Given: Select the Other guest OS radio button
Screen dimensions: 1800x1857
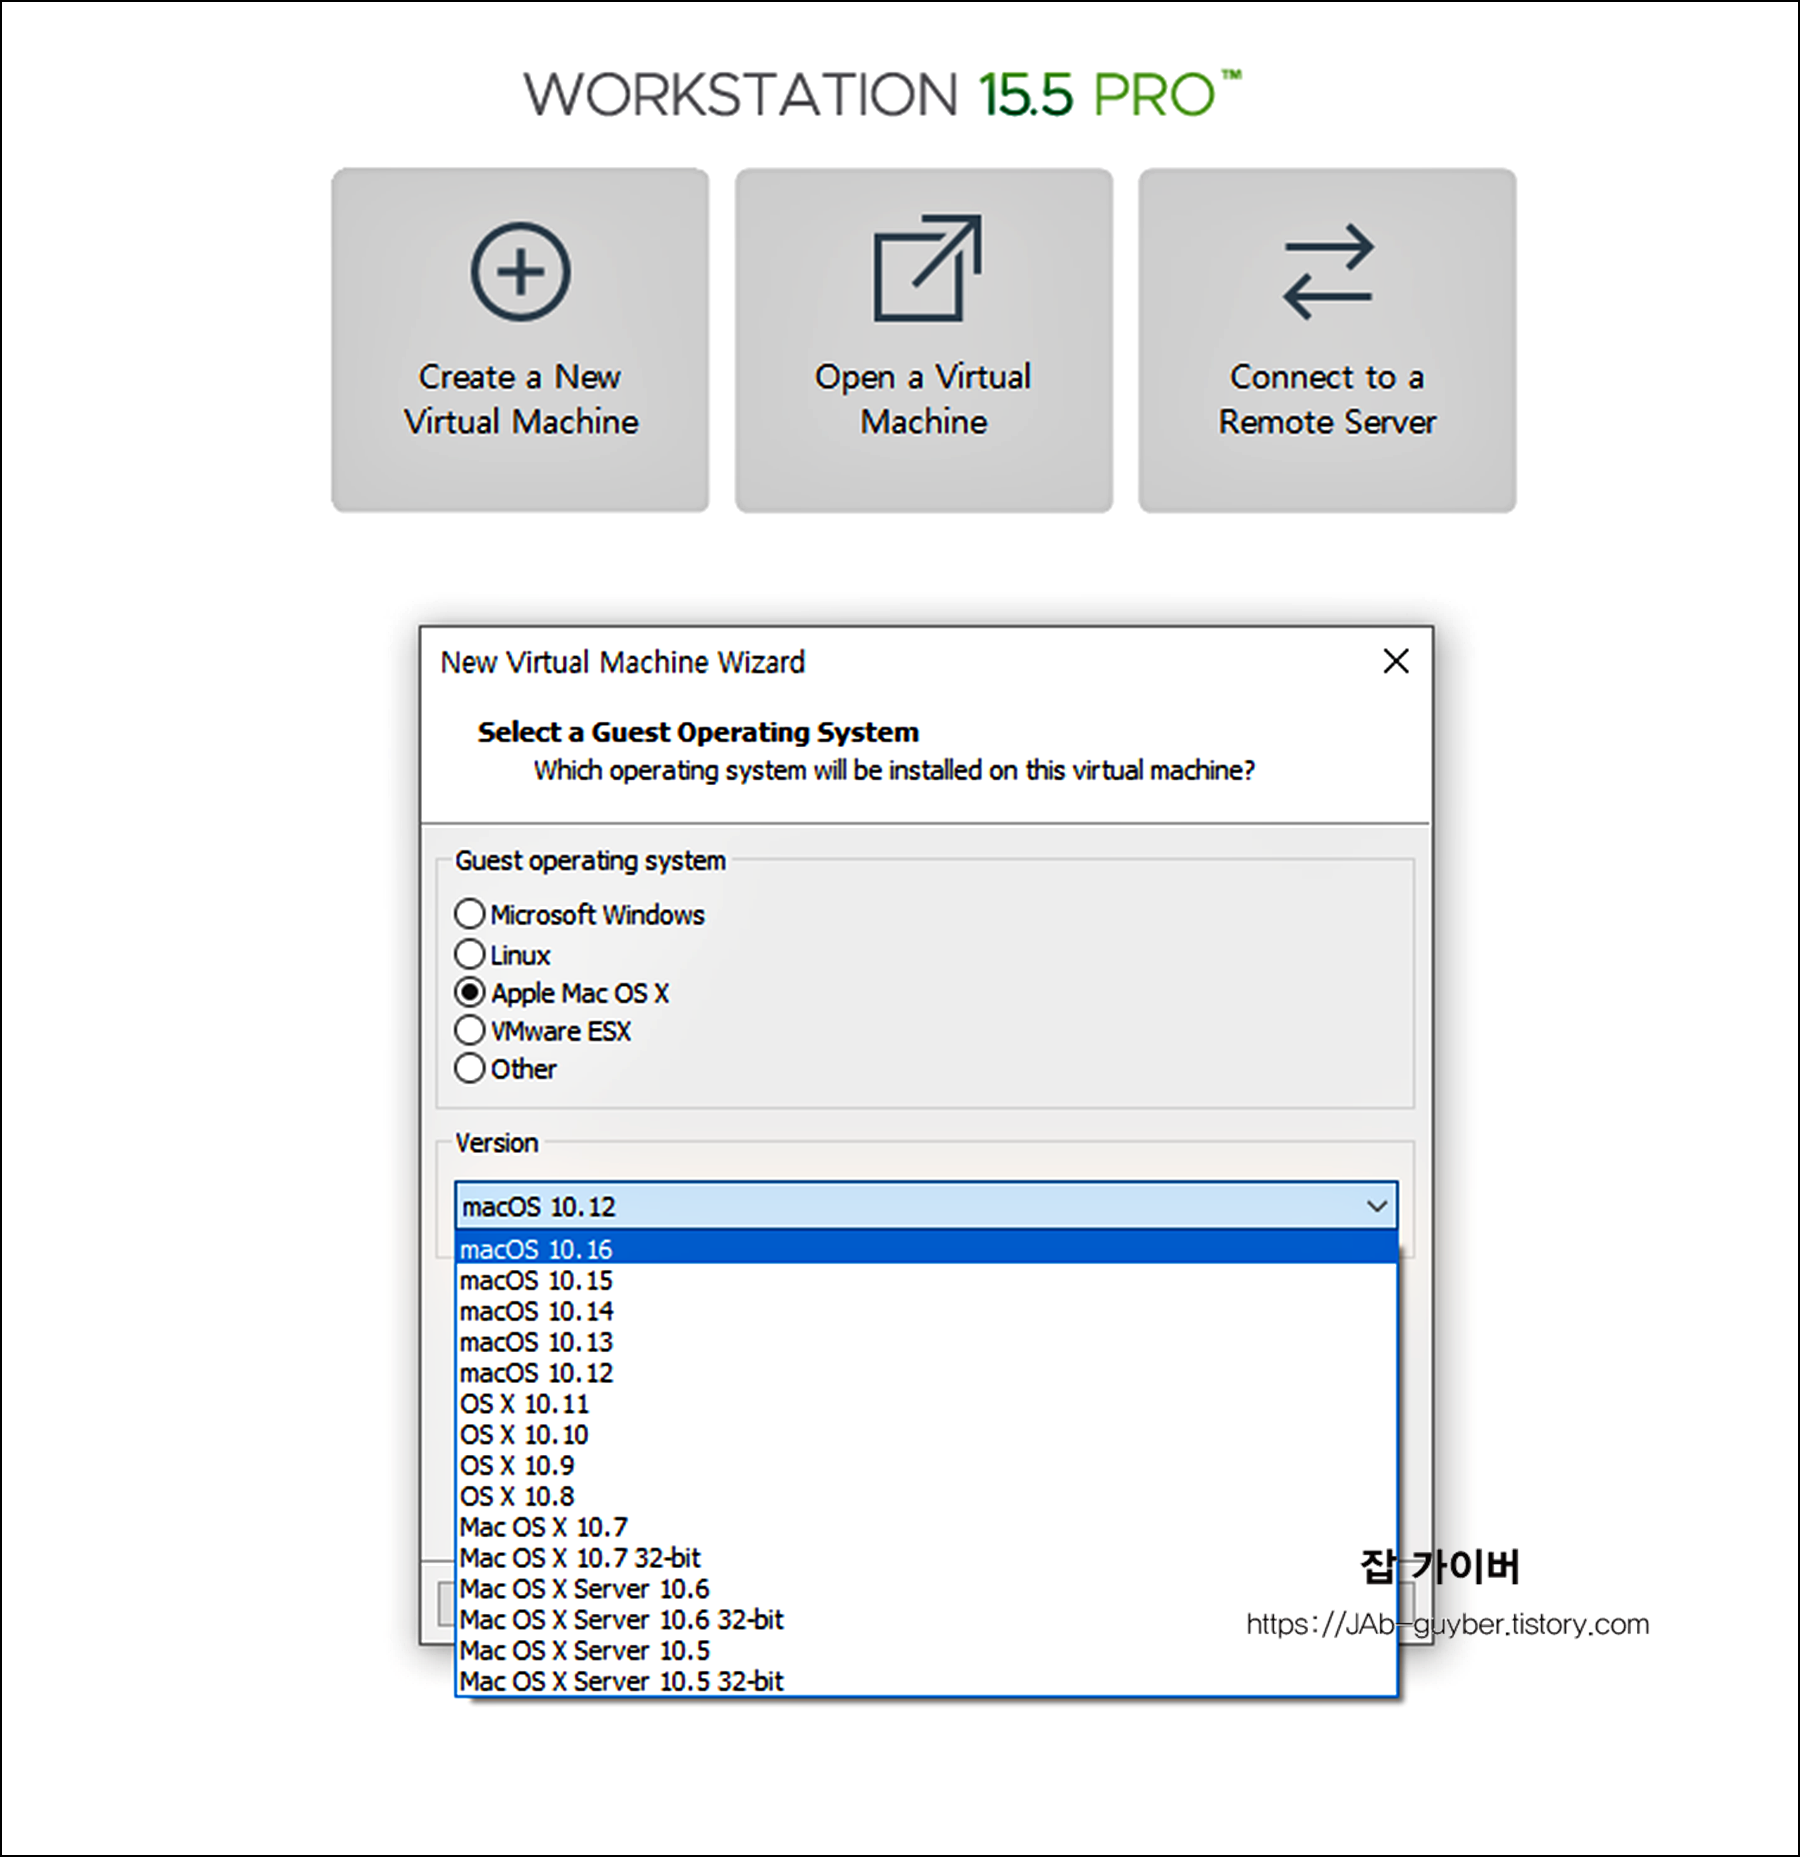Looking at the screenshot, I should click(x=470, y=1068).
